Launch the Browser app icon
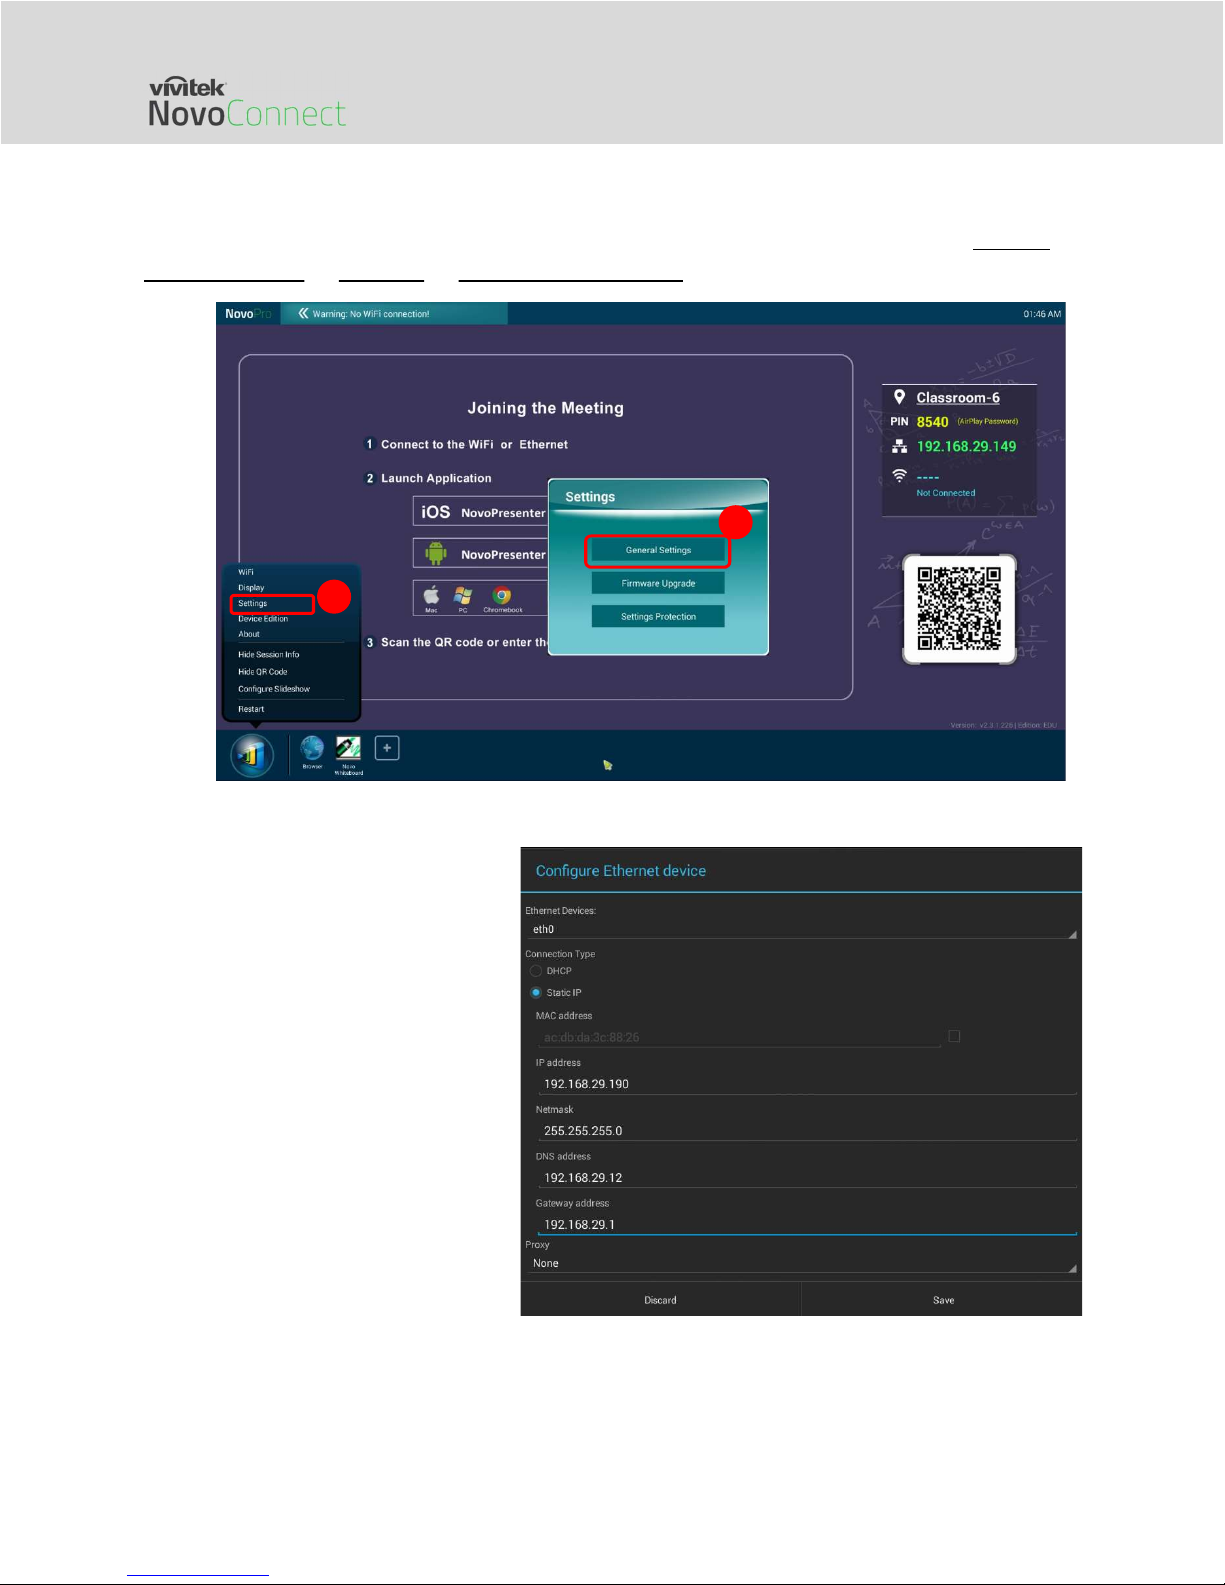Viewport: 1225px width, 1585px height. (312, 749)
